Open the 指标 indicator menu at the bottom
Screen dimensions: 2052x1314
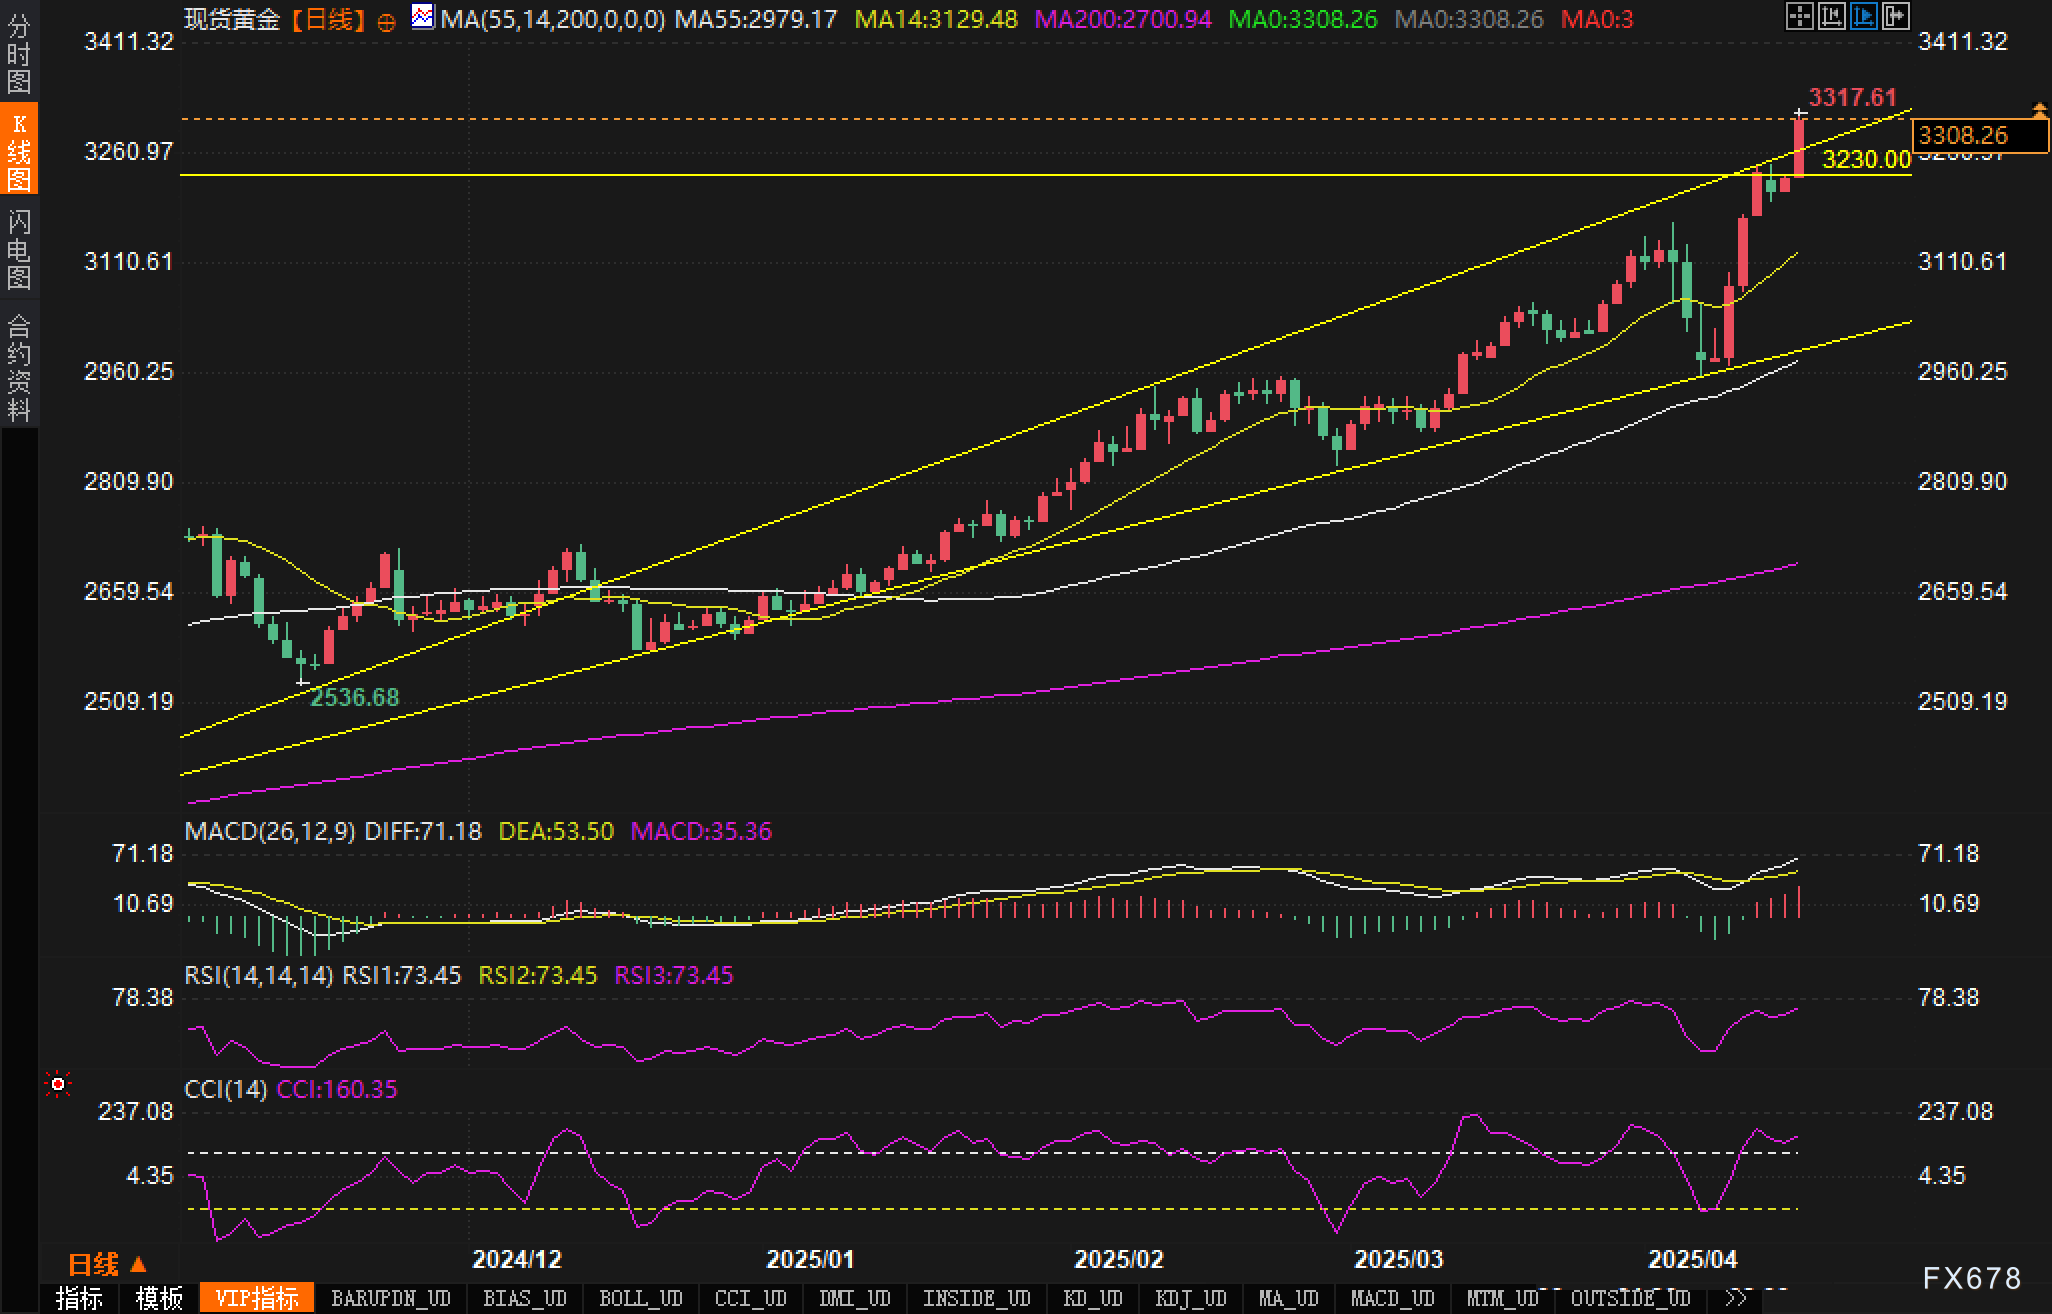(x=79, y=1298)
